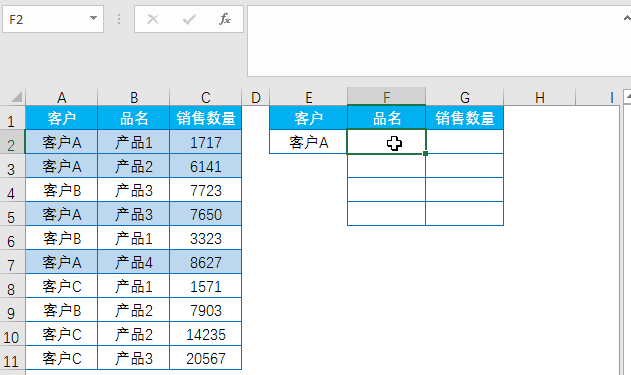Select cell with value 7650

click(x=206, y=214)
